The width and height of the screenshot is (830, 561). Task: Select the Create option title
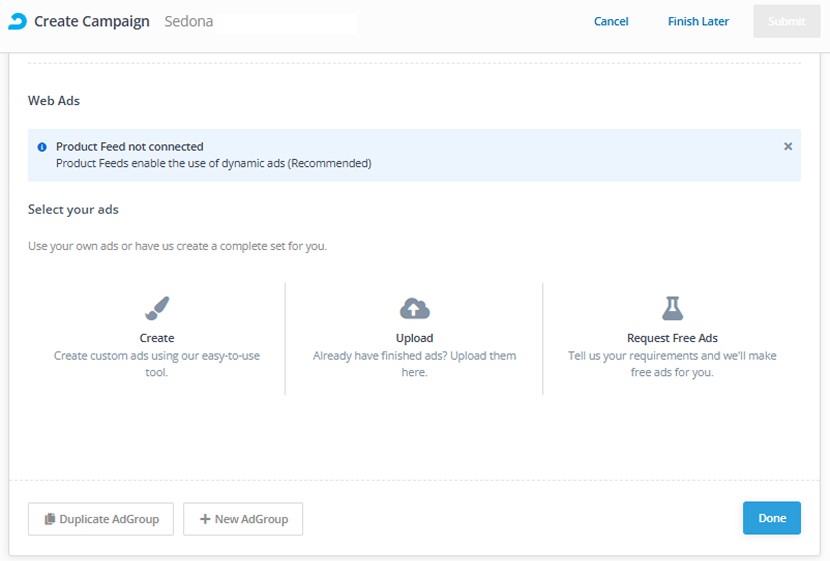pos(157,338)
